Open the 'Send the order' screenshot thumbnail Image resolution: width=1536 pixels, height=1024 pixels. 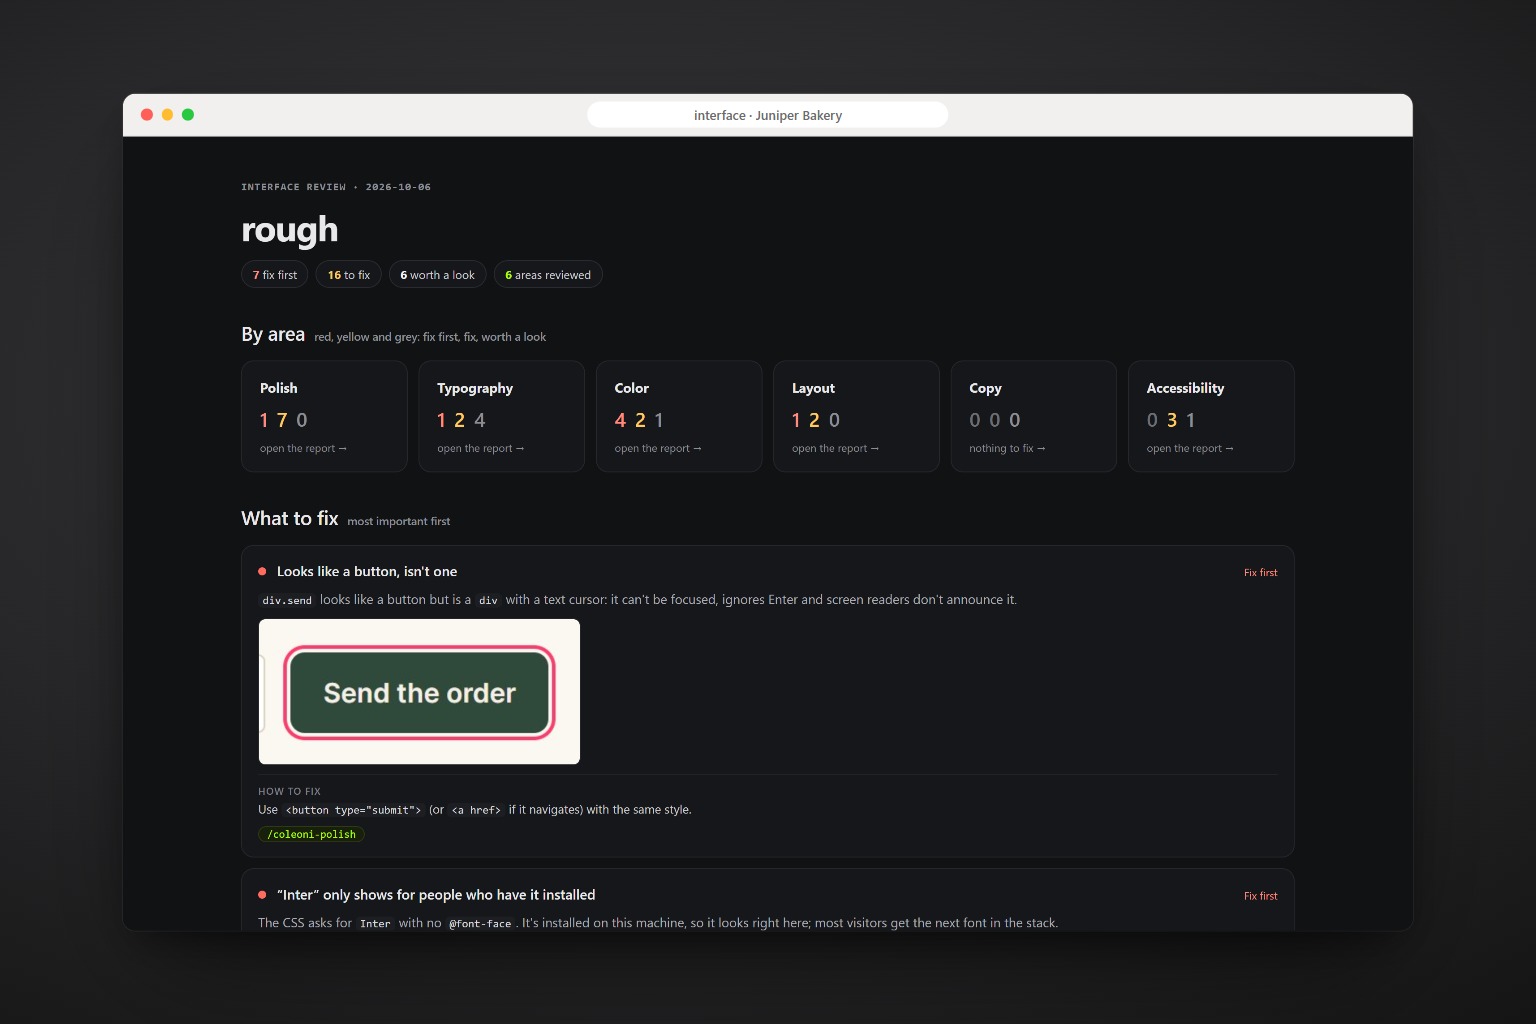coord(419,692)
